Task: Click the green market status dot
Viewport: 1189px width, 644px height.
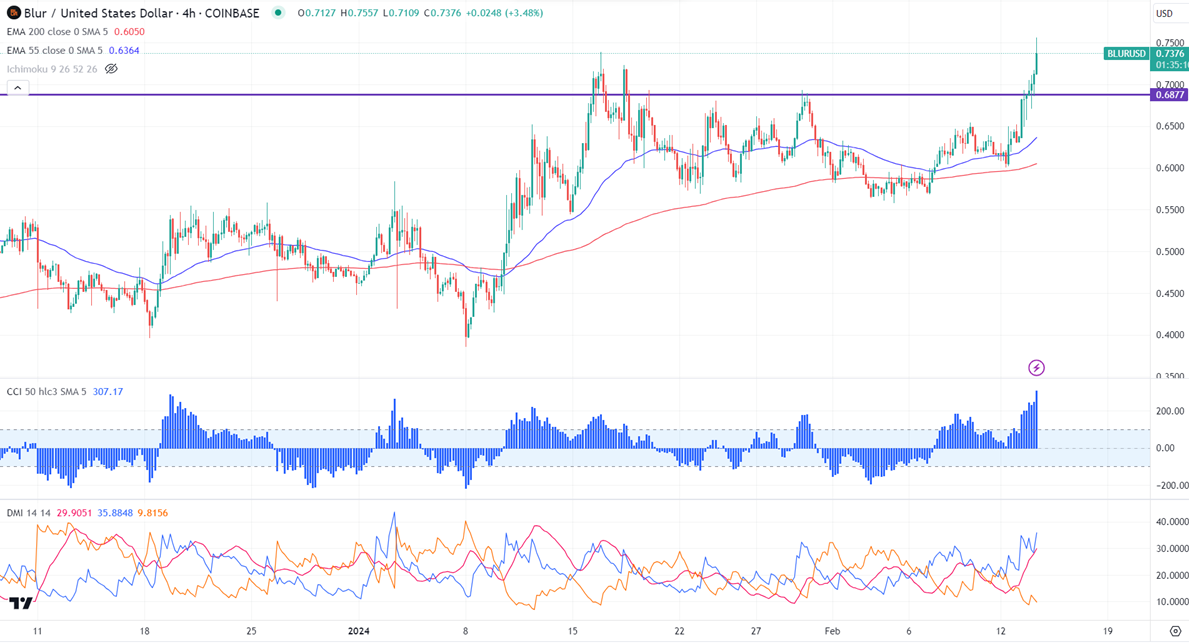Action: pos(278,13)
